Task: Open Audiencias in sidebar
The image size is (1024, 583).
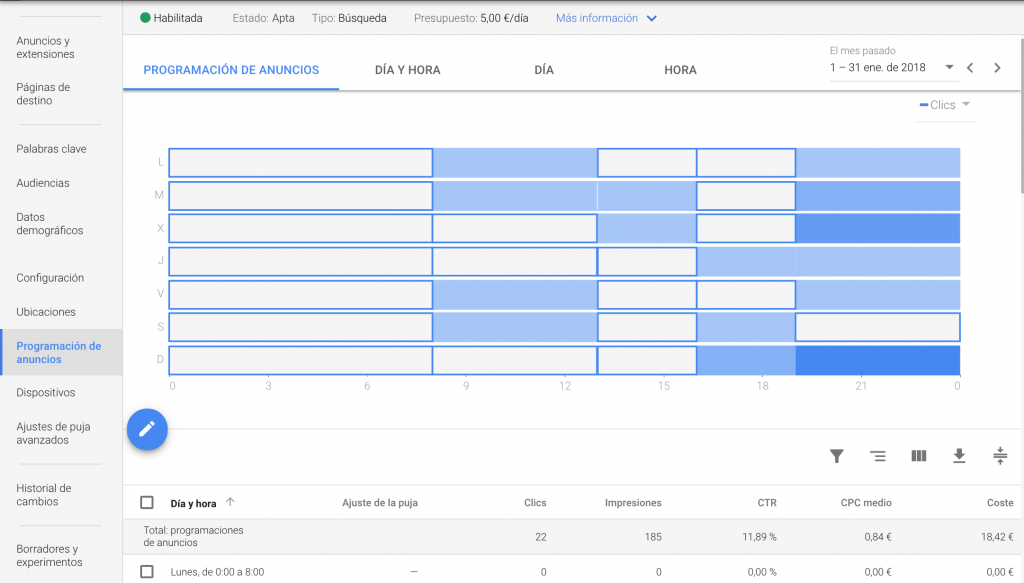Action: 42,183
